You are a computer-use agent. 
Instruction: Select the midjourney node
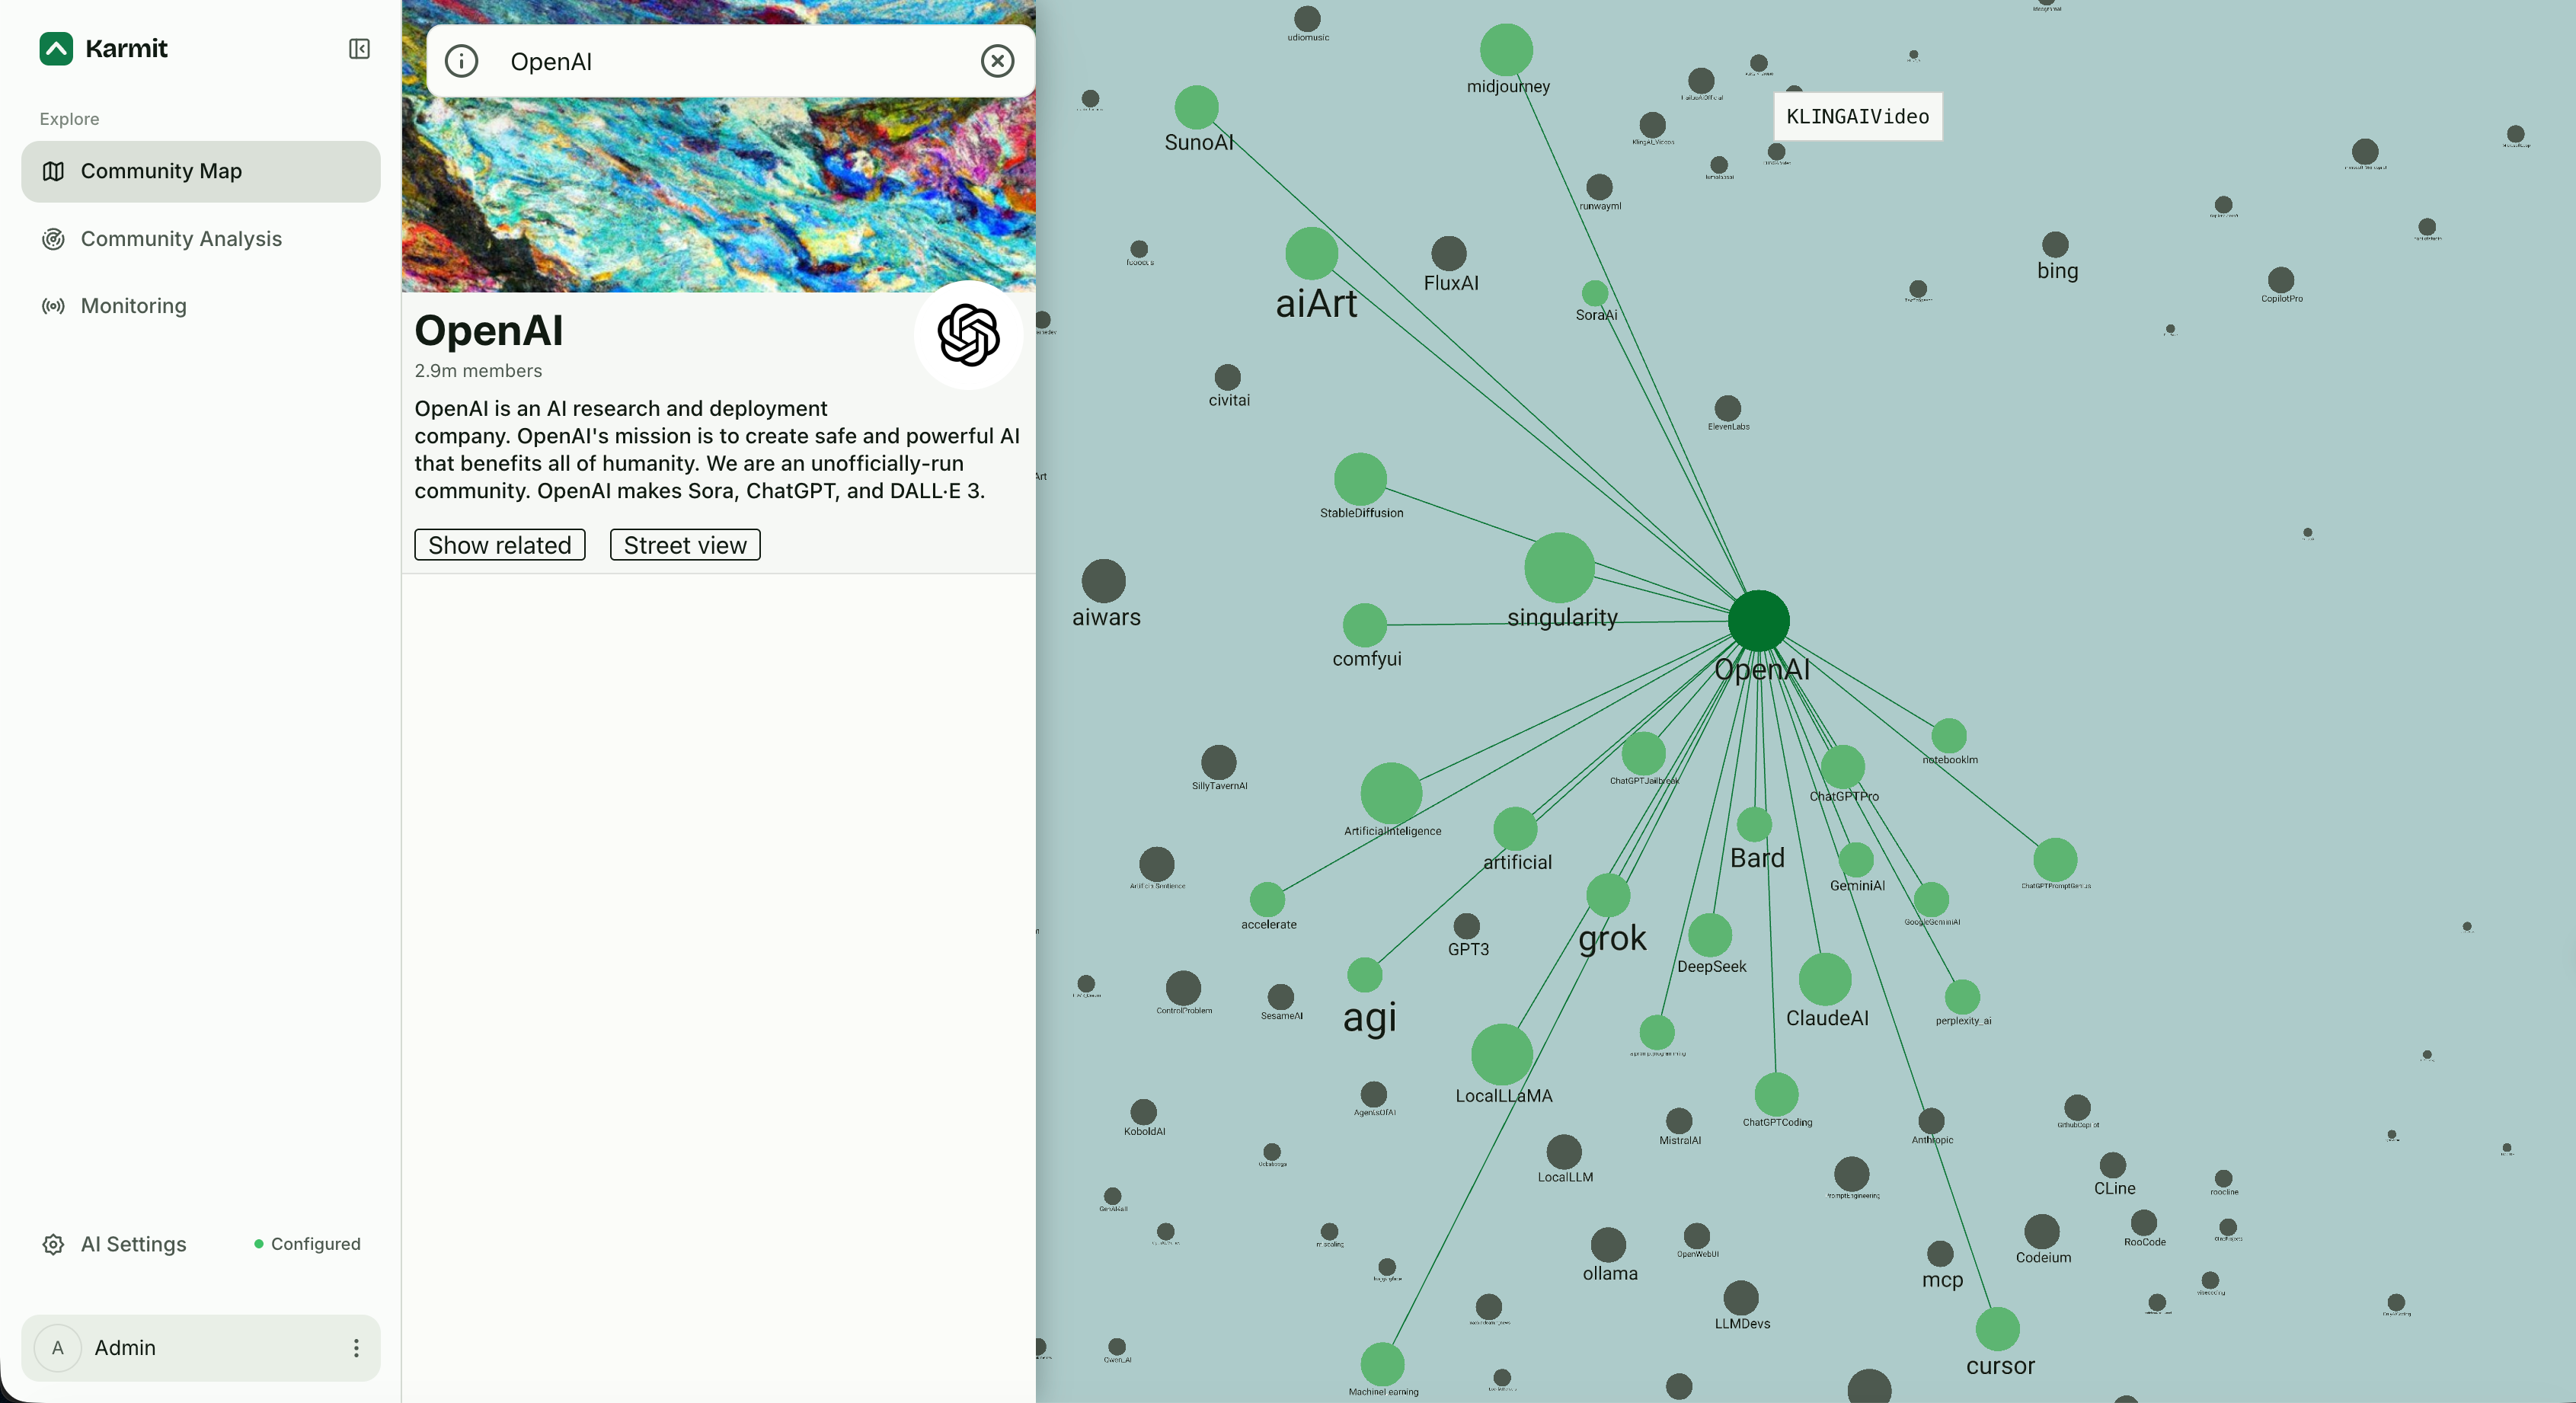[x=1506, y=50]
